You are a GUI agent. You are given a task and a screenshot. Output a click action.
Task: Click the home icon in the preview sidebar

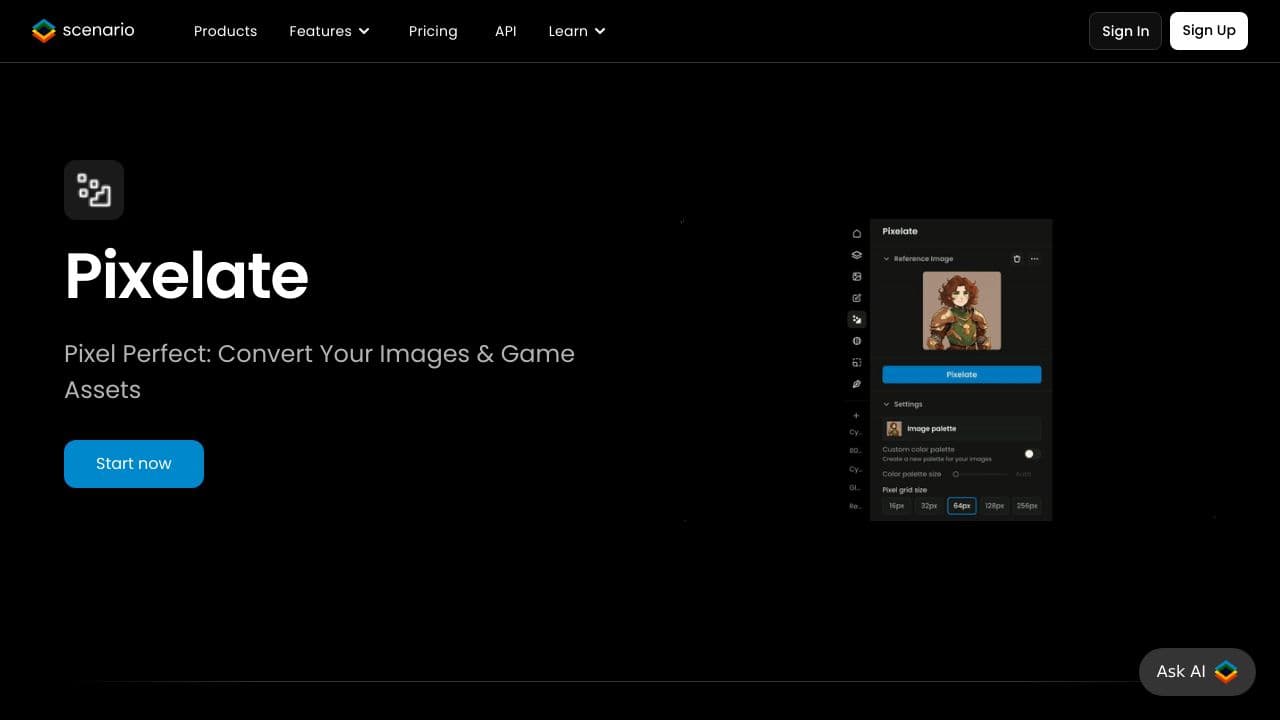click(856, 233)
